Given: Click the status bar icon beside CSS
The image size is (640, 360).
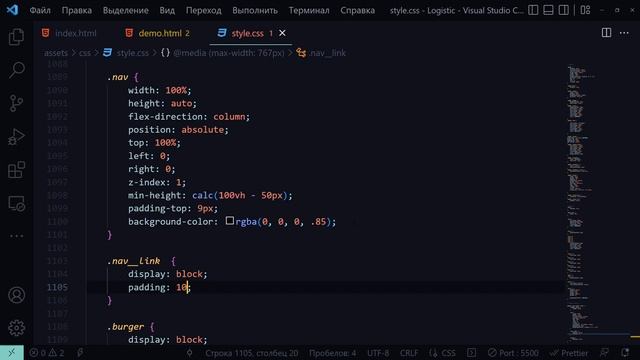Looking at the screenshot, I should tap(471, 353).
